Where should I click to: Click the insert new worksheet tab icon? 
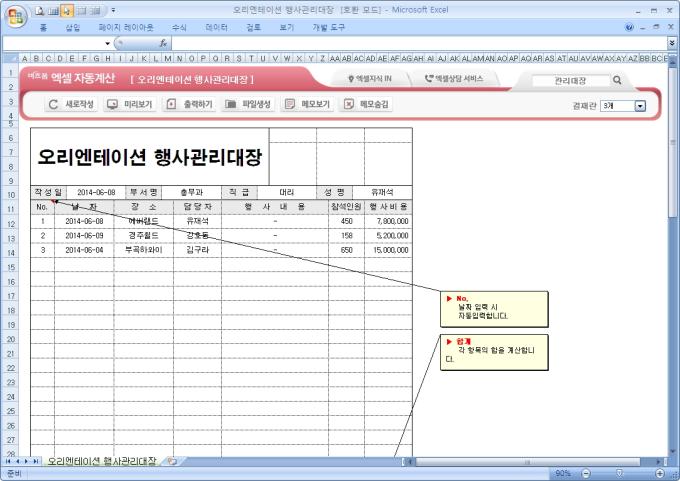172,461
